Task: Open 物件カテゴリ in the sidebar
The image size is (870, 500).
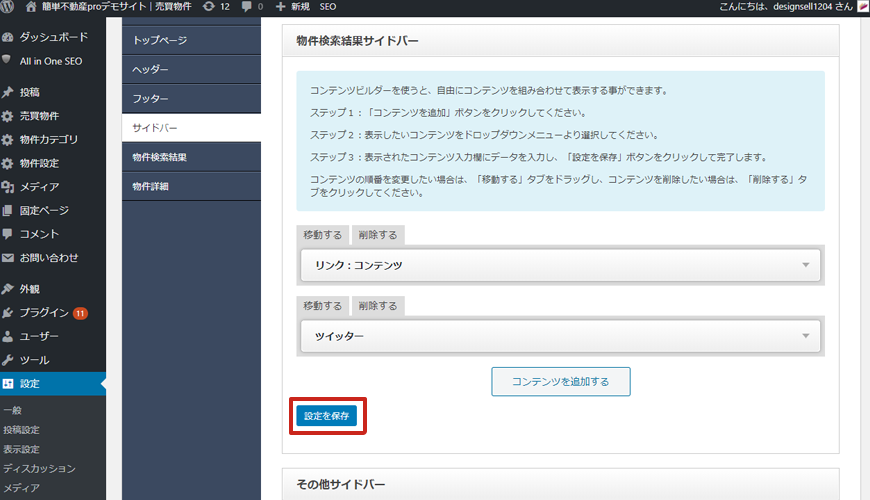Action: [x=48, y=140]
